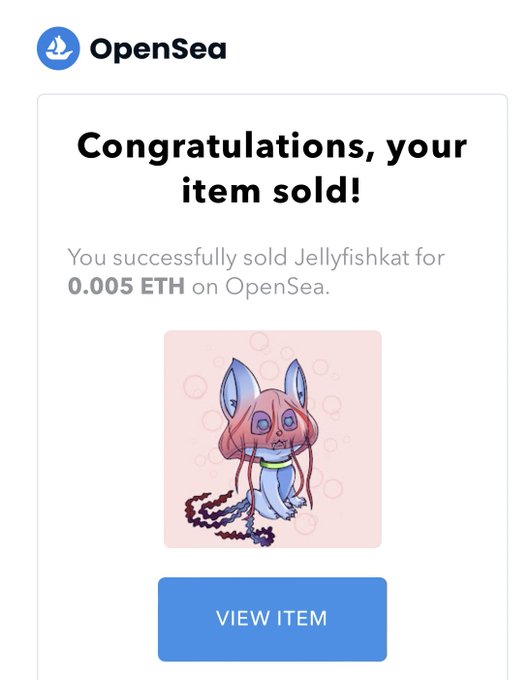Click the bold '0.005 ETH' price text

(126, 286)
